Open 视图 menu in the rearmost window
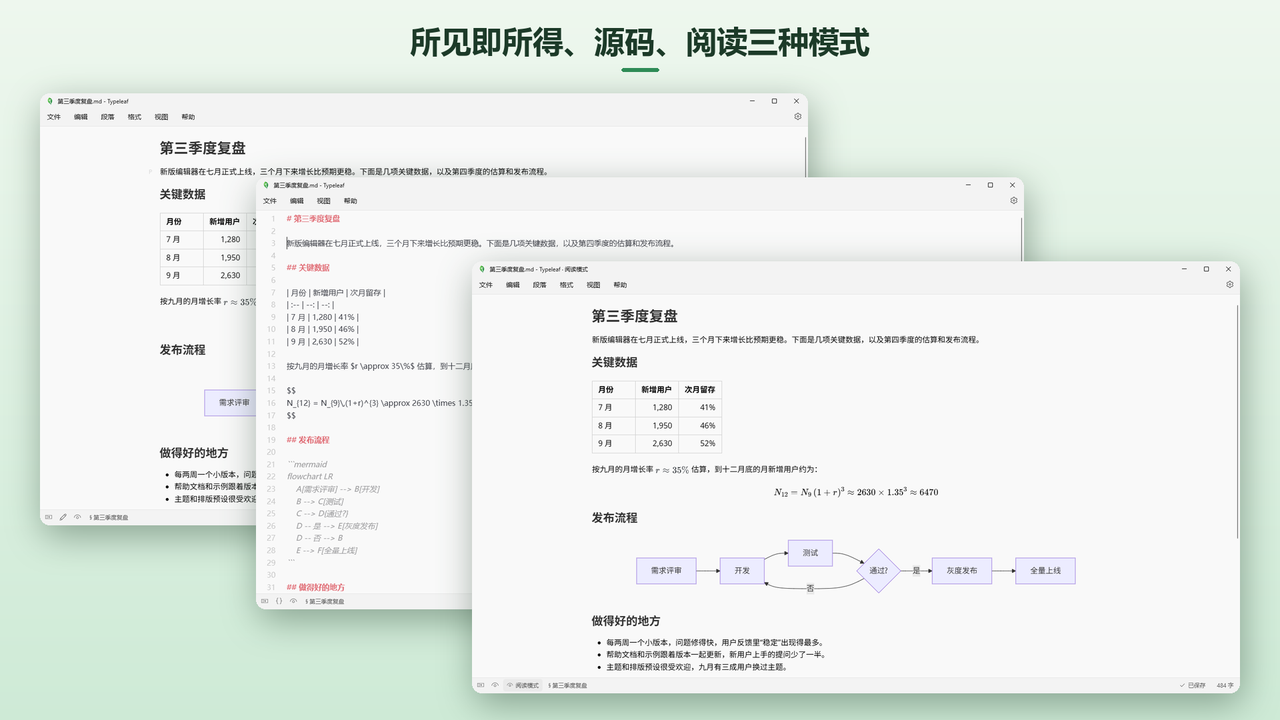 pyautogui.click(x=162, y=117)
